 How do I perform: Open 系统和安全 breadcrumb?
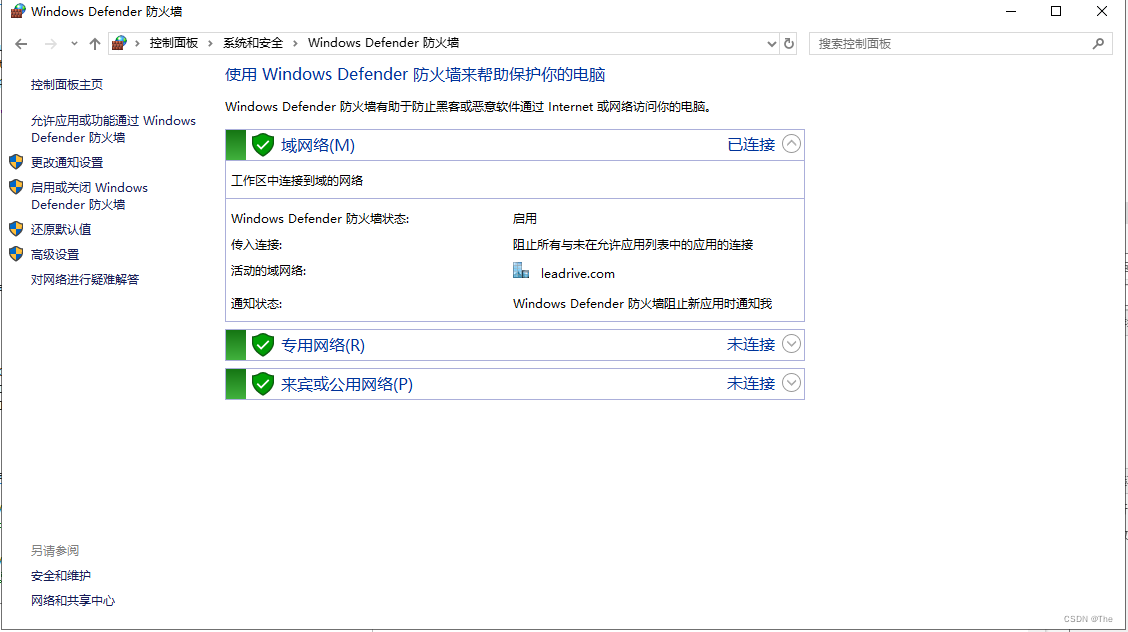(253, 43)
